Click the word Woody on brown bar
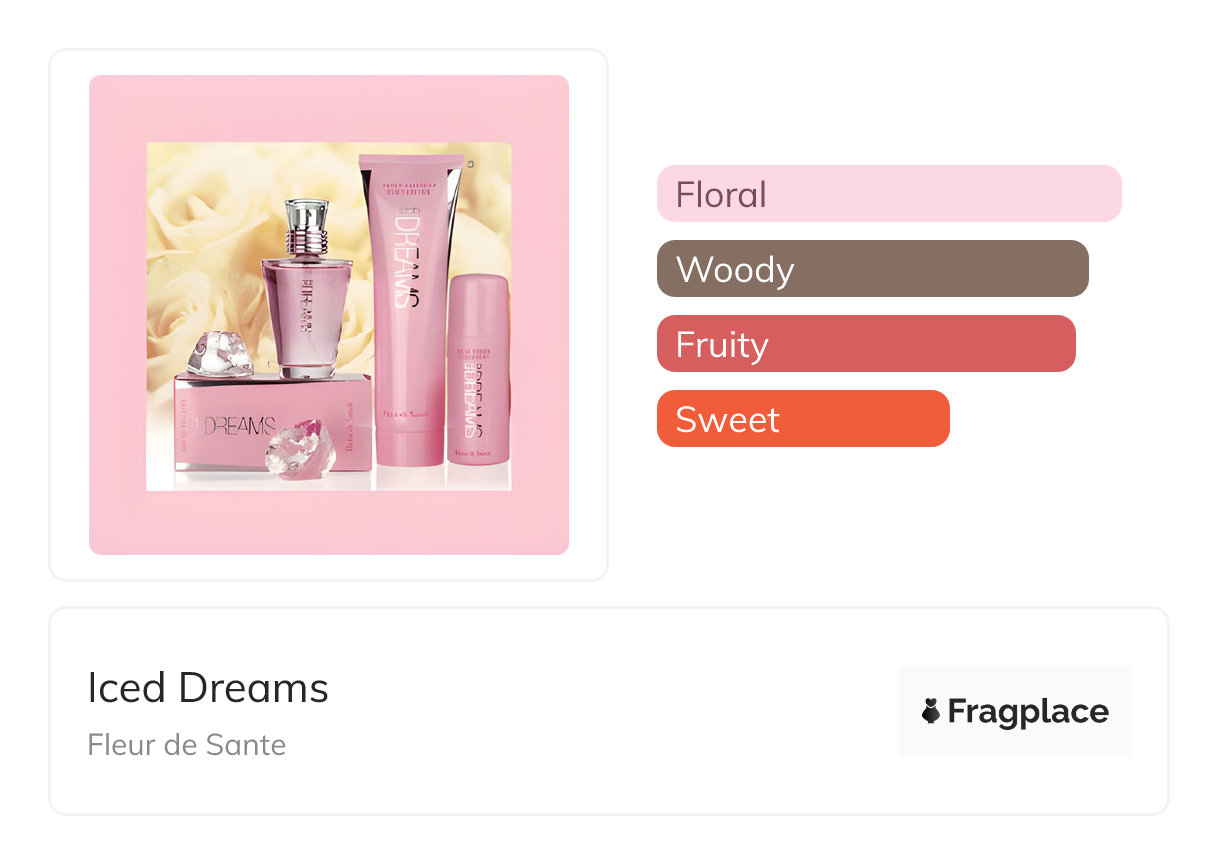1218x864 pixels. 735,269
